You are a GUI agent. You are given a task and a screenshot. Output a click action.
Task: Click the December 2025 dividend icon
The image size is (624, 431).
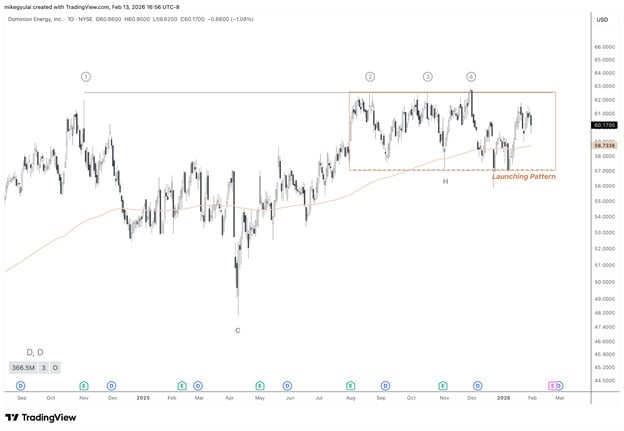pyautogui.click(x=478, y=386)
